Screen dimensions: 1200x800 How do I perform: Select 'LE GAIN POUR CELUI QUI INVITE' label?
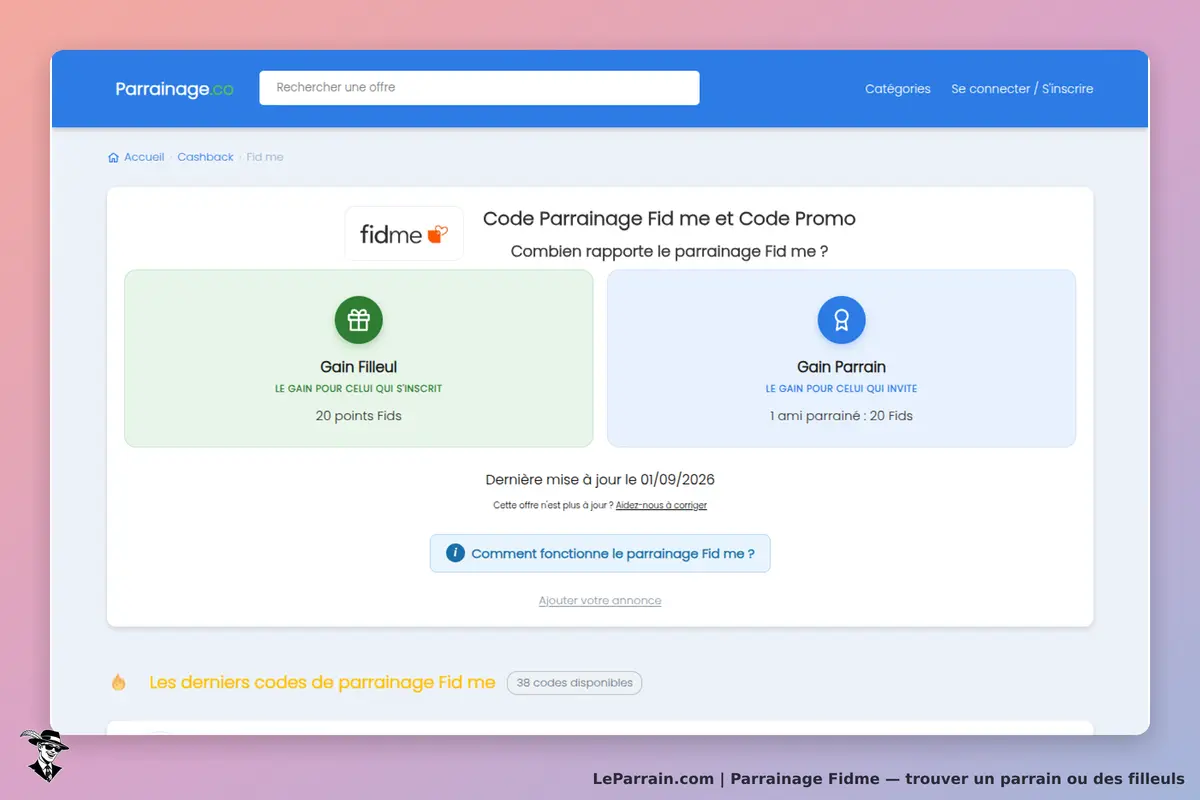click(841, 388)
